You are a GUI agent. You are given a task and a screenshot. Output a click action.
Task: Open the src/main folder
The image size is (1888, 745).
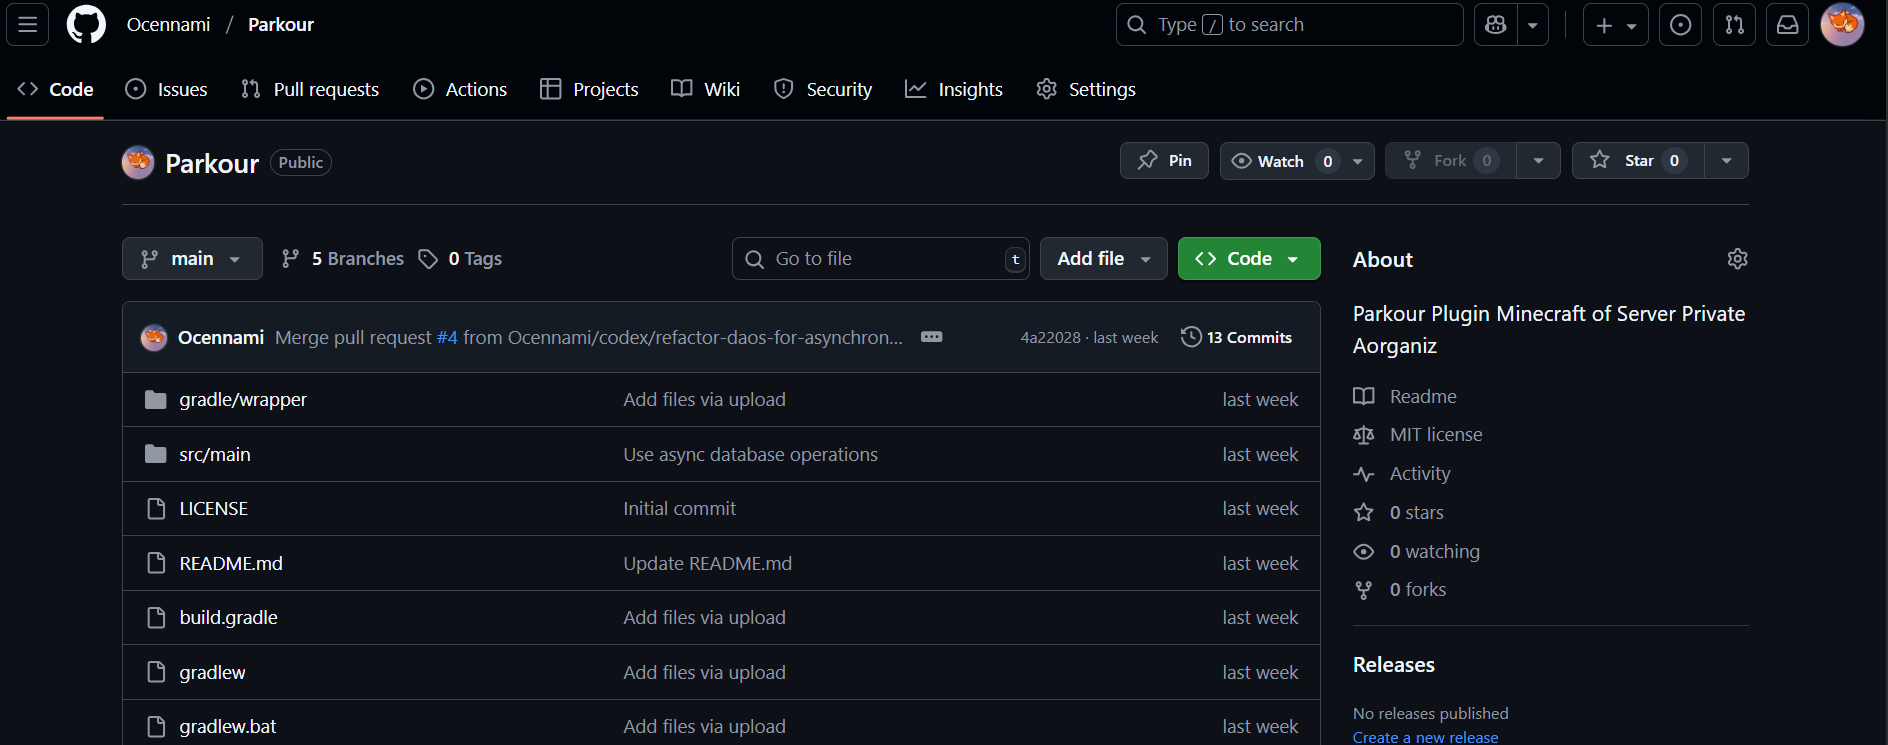(215, 455)
